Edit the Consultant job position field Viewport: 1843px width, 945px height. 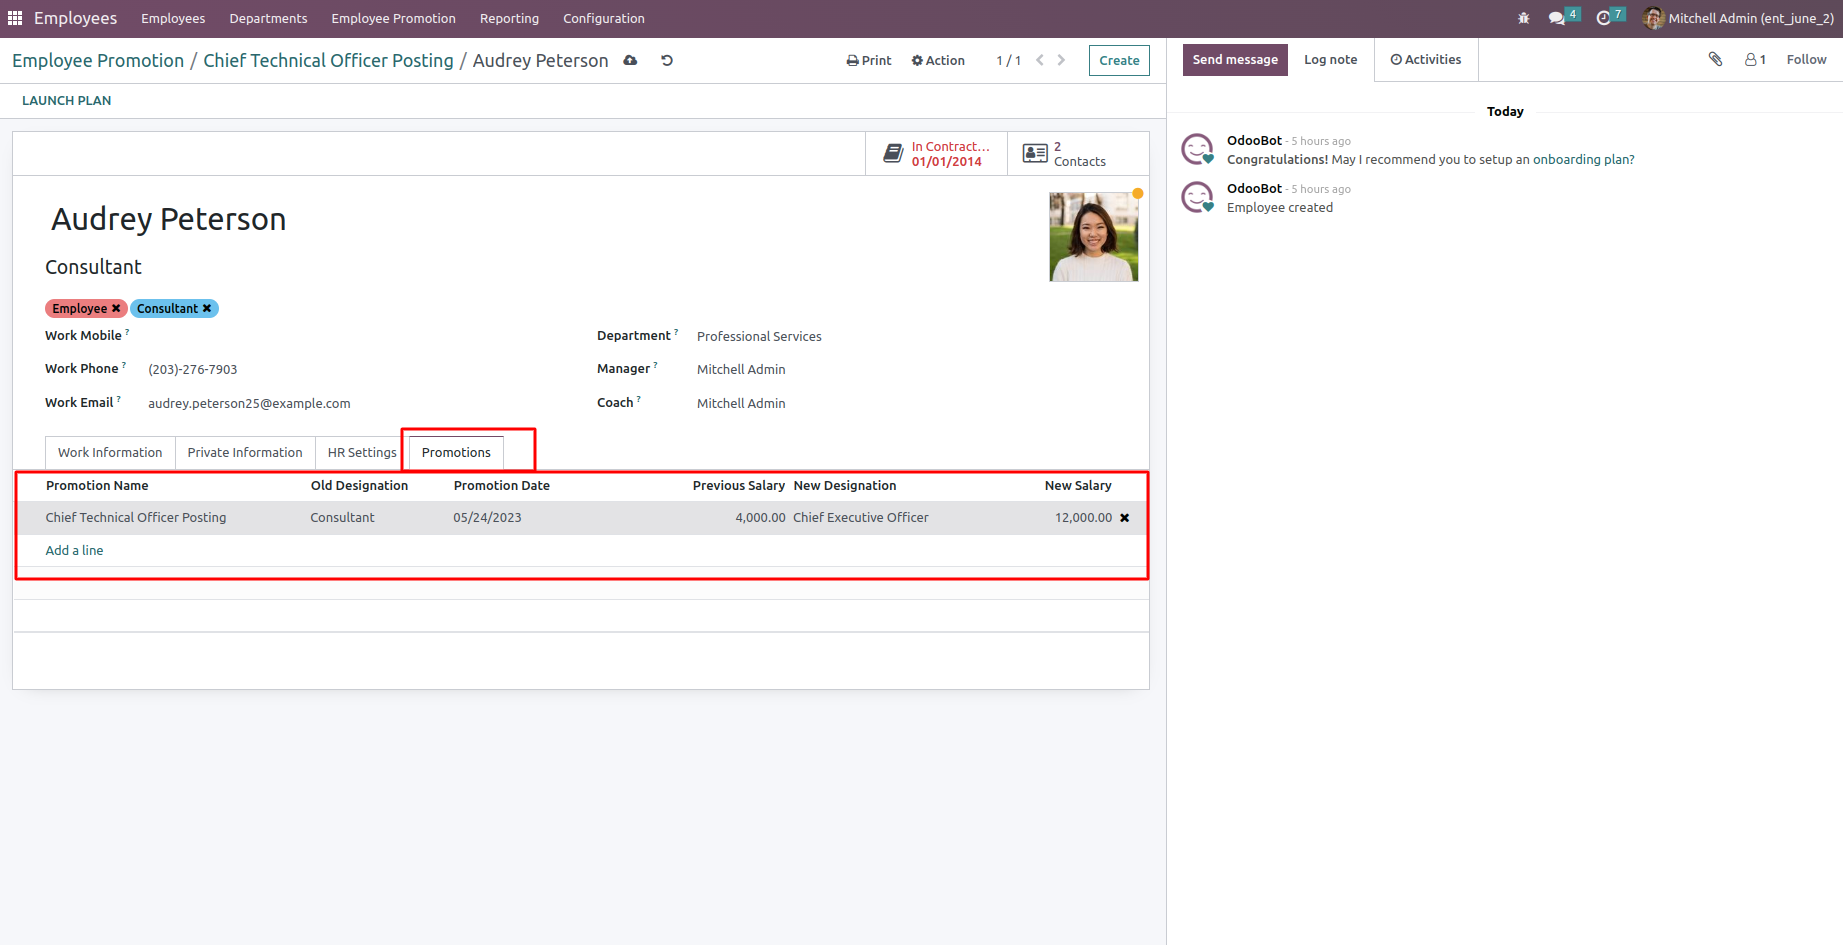(x=93, y=267)
